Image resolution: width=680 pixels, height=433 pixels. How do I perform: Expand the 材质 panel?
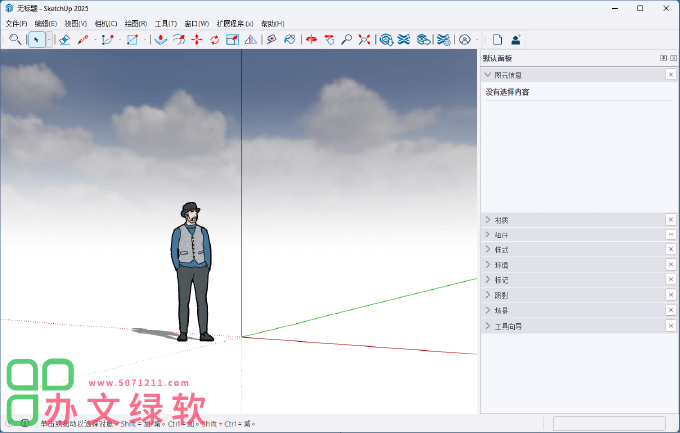click(488, 220)
